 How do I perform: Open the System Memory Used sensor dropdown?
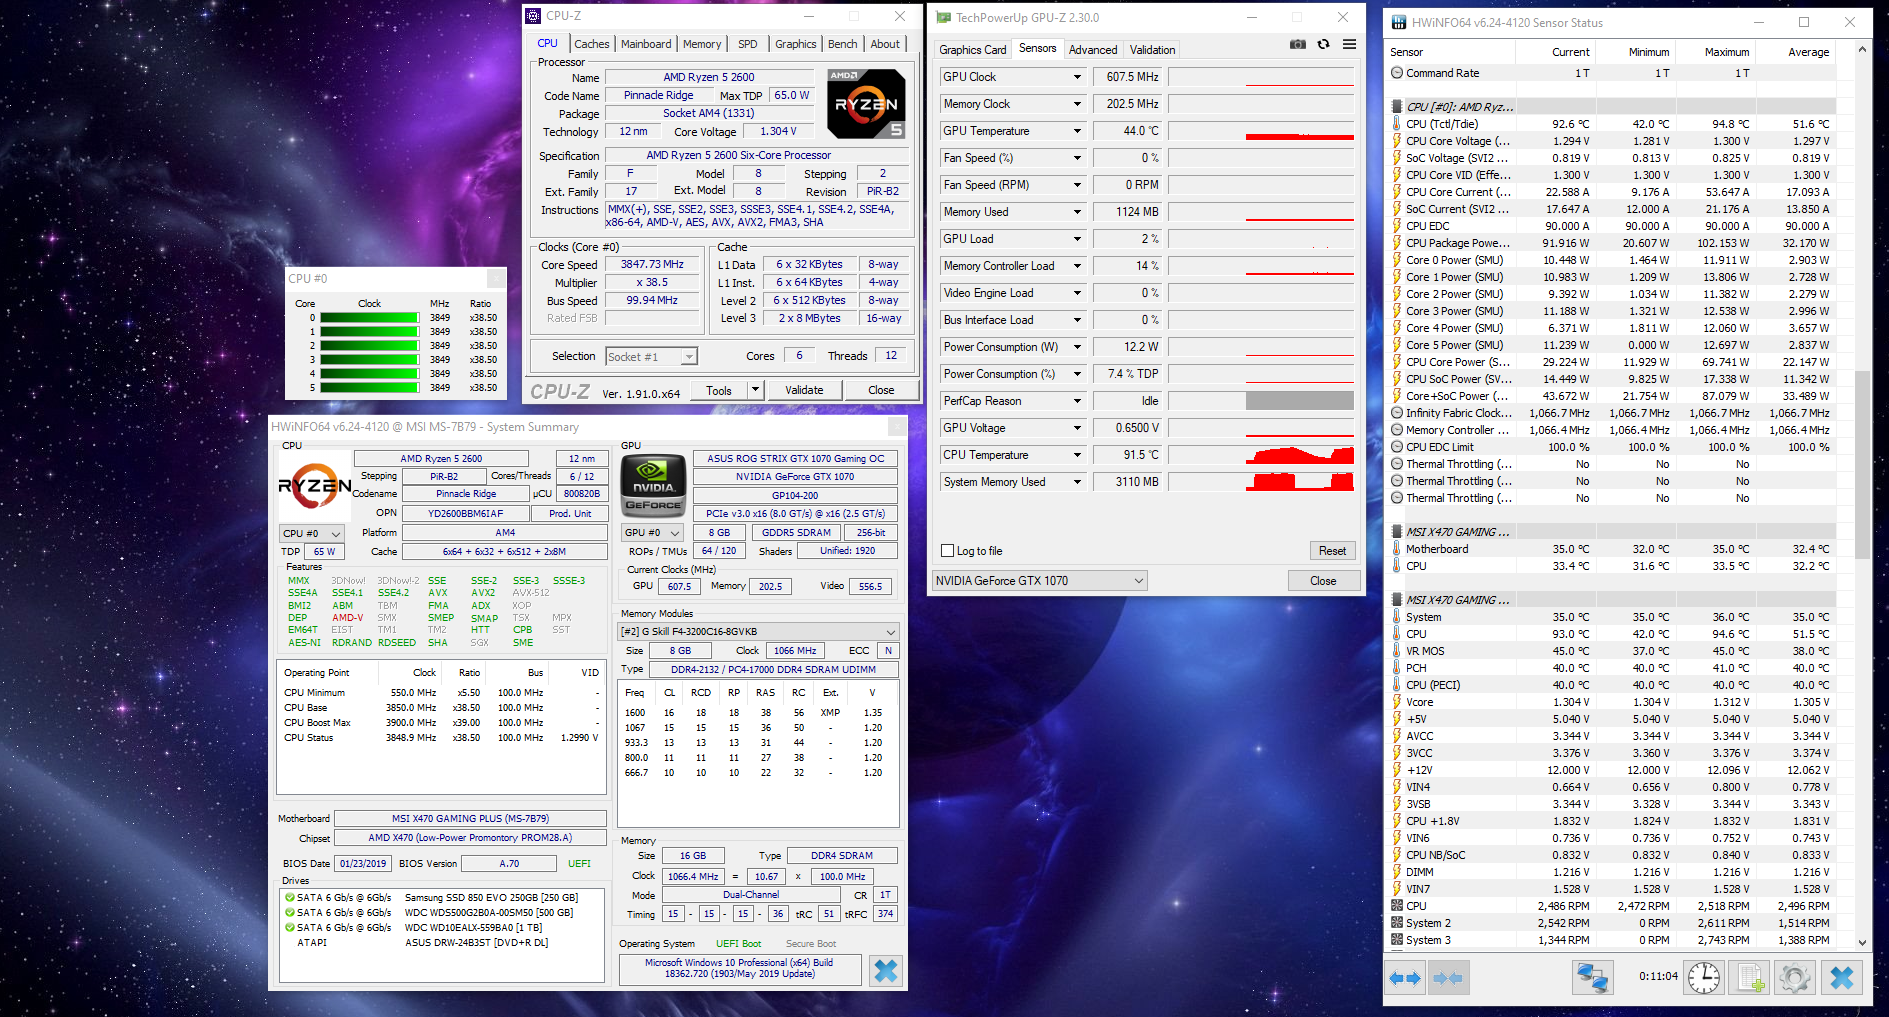coord(1077,482)
